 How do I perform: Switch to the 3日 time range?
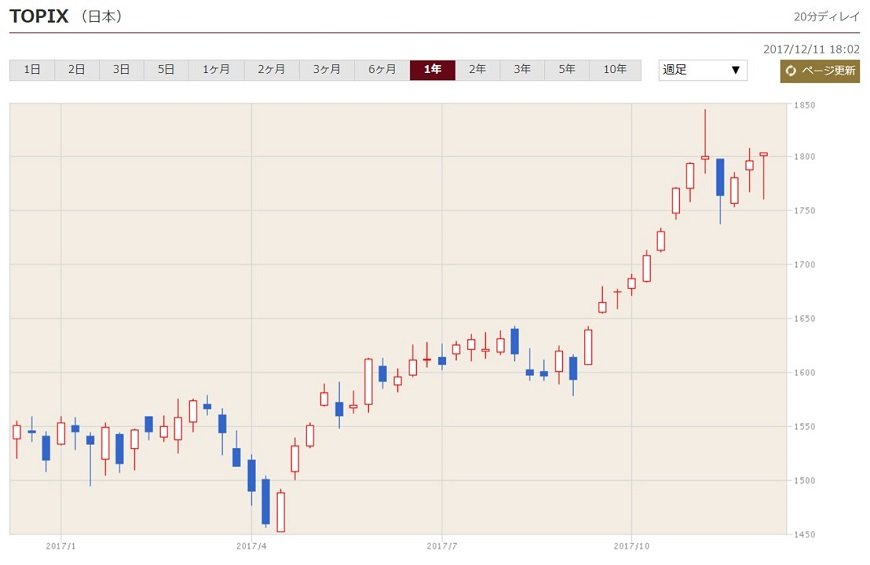click(121, 70)
